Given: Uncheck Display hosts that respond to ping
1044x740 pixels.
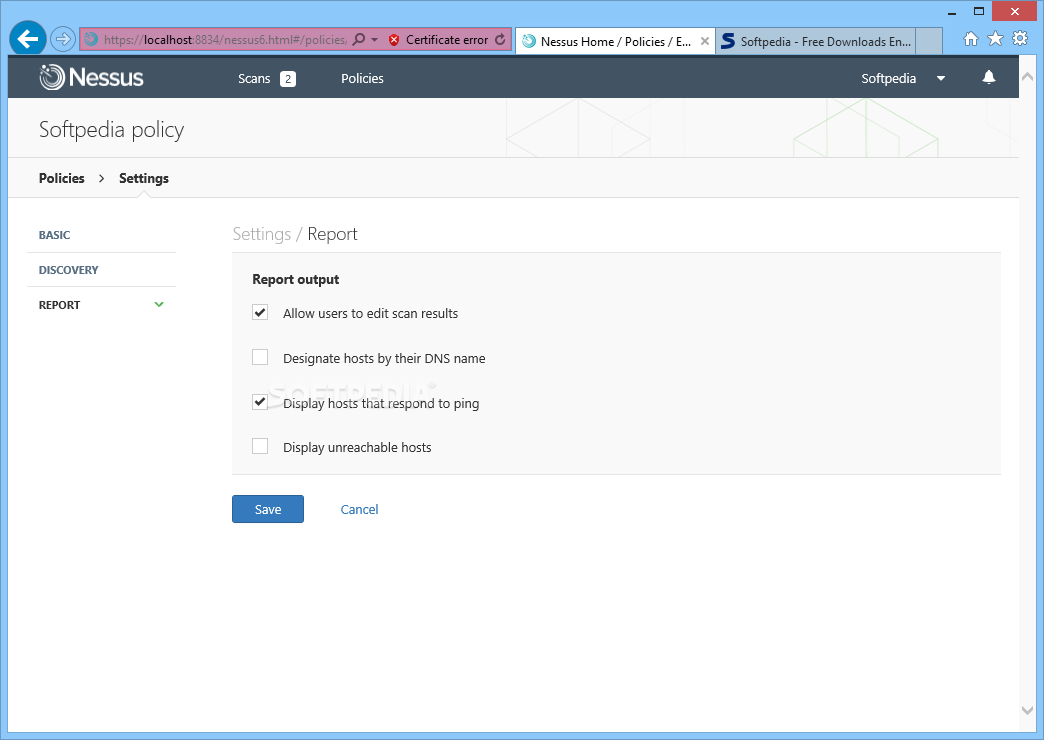Looking at the screenshot, I should (x=260, y=402).
